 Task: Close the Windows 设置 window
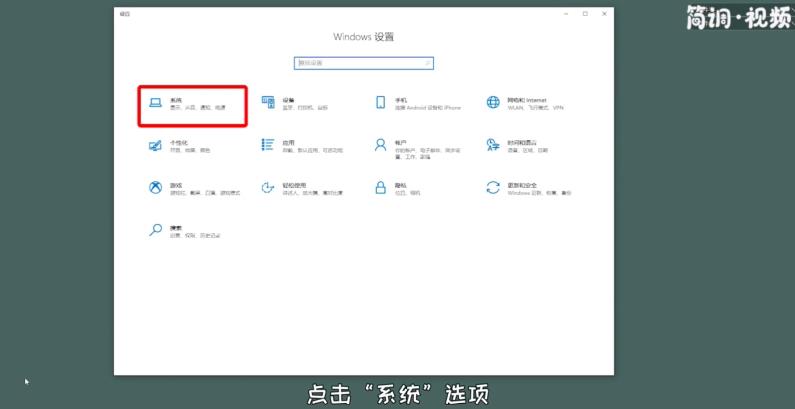[x=604, y=14]
